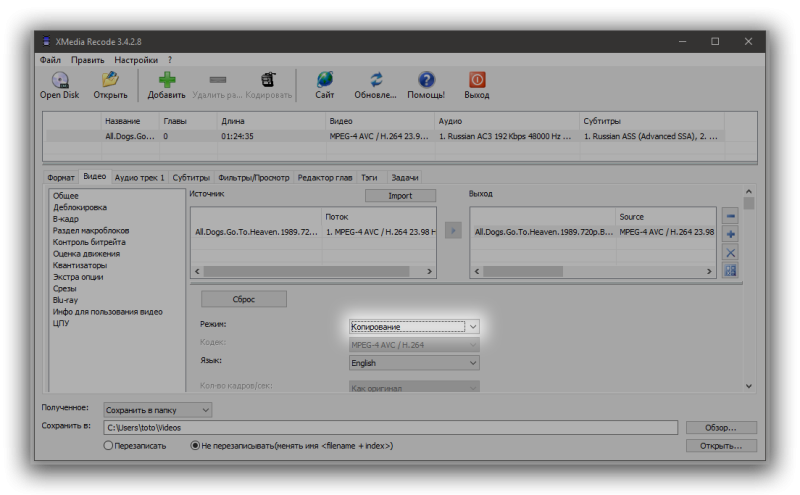Select the Перезаписать radio button

(108, 446)
